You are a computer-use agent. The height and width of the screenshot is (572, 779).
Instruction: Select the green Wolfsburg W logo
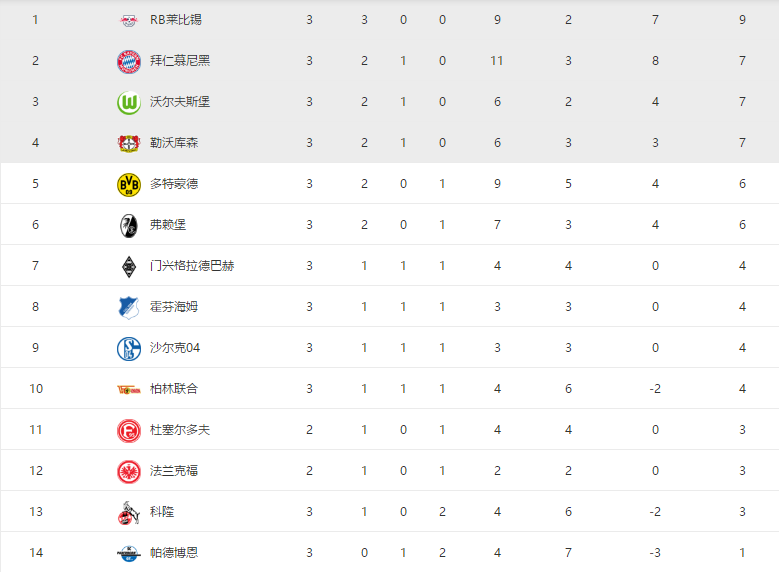pos(129,102)
